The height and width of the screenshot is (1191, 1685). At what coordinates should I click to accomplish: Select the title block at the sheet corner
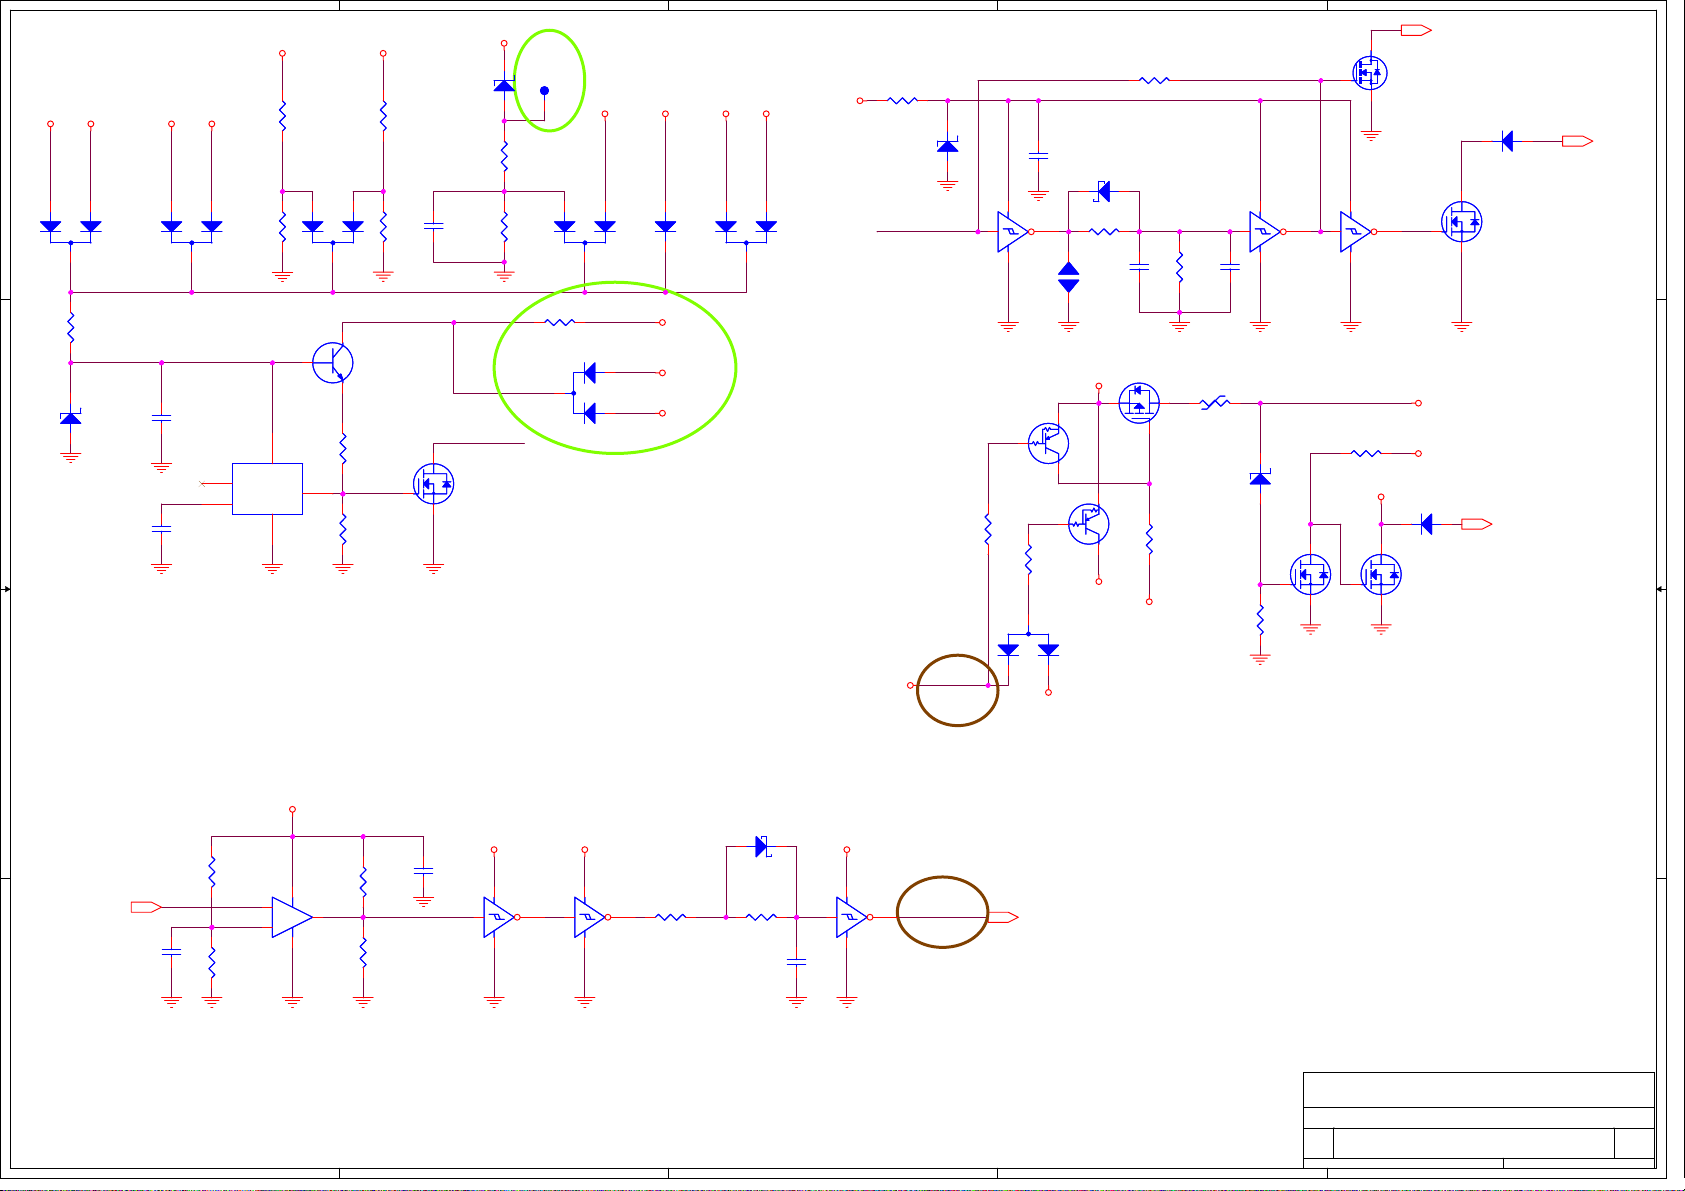1479,1118
